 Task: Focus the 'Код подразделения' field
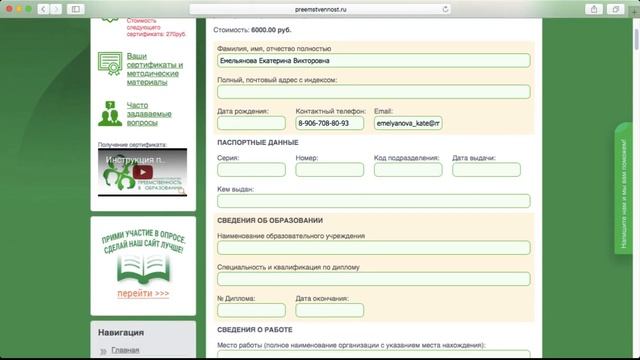click(408, 169)
